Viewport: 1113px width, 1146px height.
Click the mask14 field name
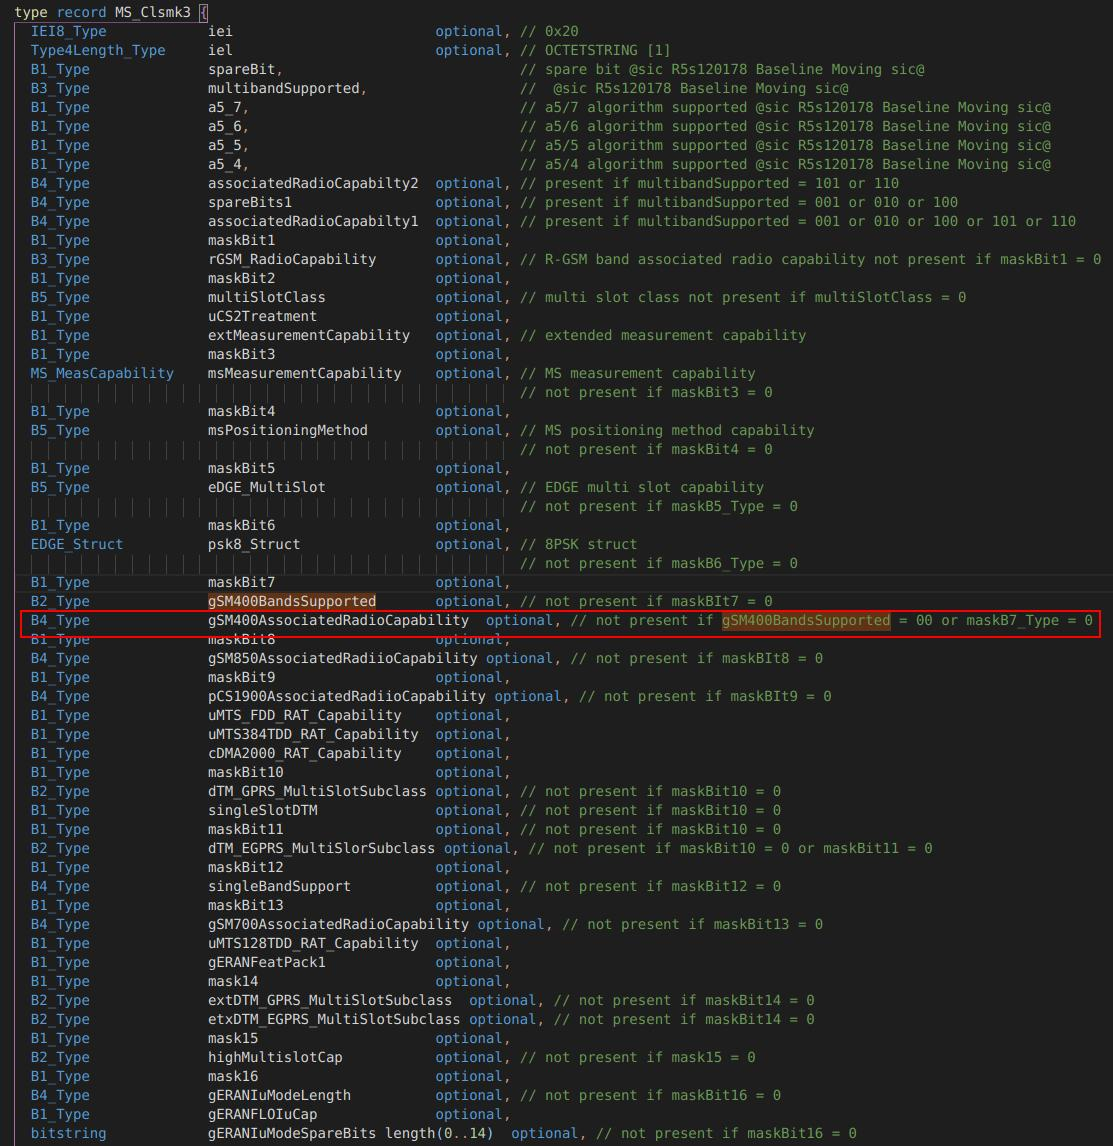[232, 982]
